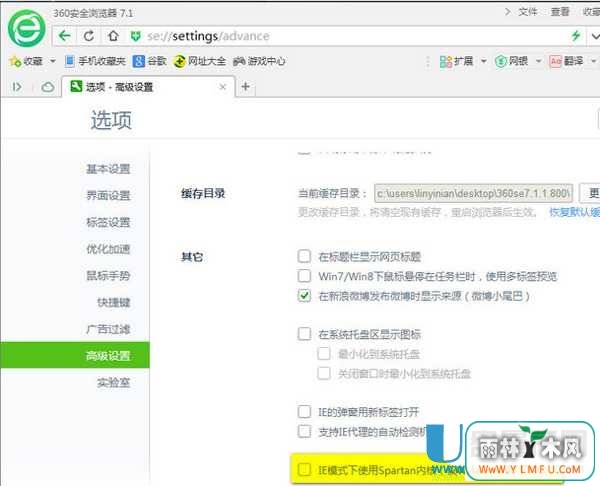Click the 网银 online banking icon

[x=501, y=61]
